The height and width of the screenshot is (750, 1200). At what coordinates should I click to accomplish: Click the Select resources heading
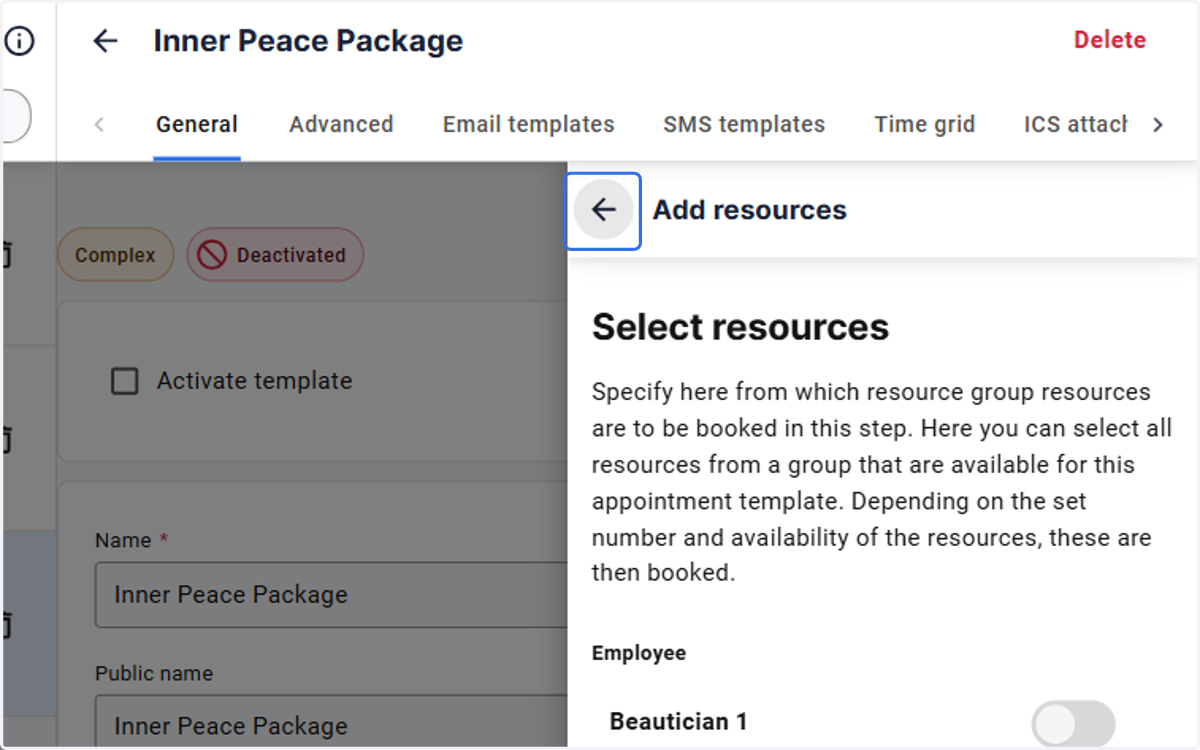[740, 327]
